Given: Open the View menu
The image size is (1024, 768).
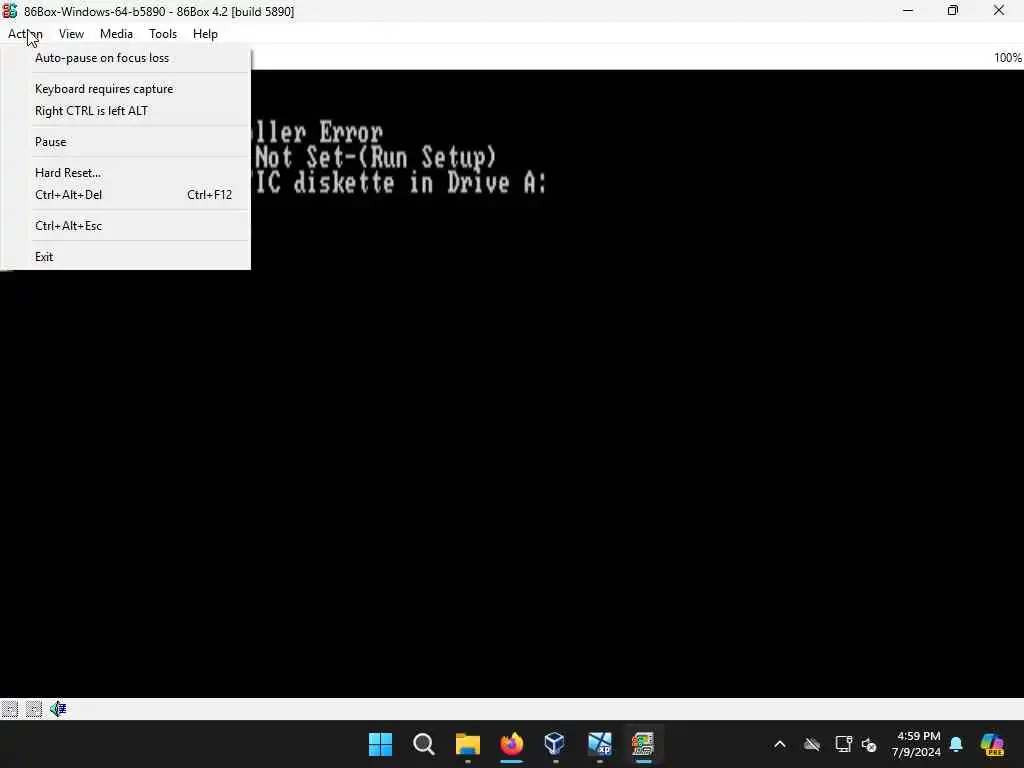Looking at the screenshot, I should pos(71,34).
